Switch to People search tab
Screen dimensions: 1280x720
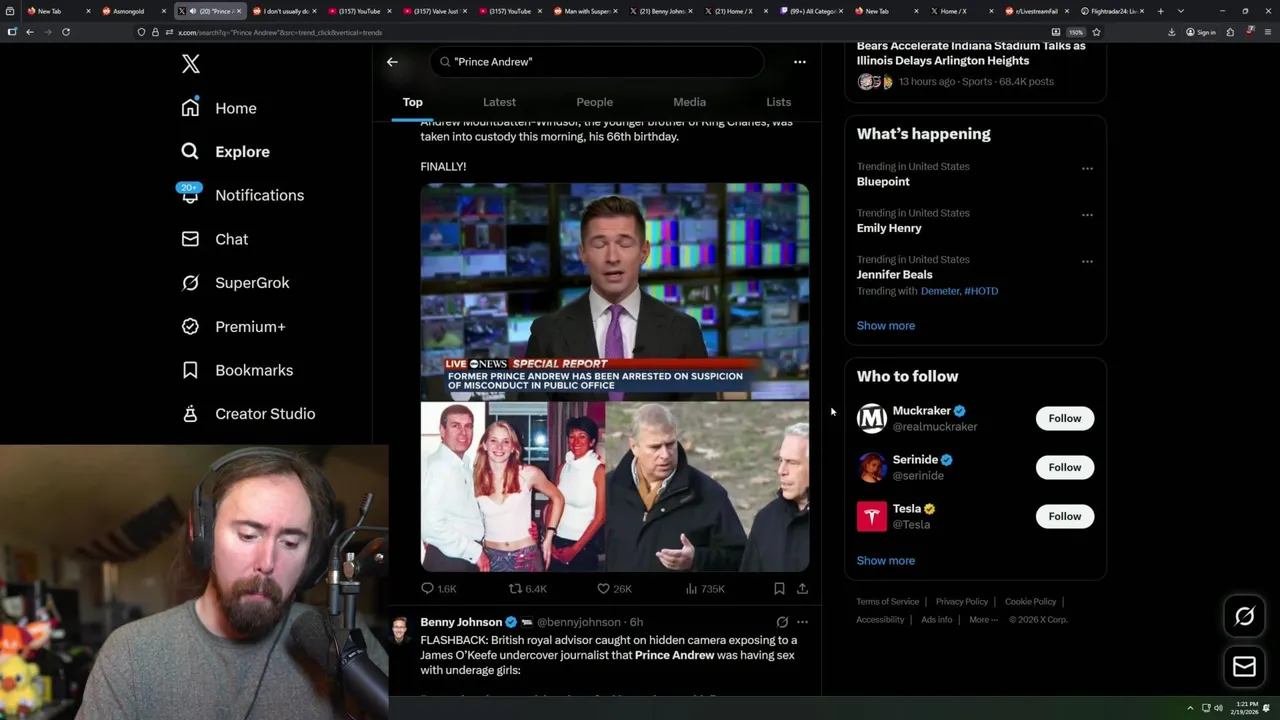594,102
